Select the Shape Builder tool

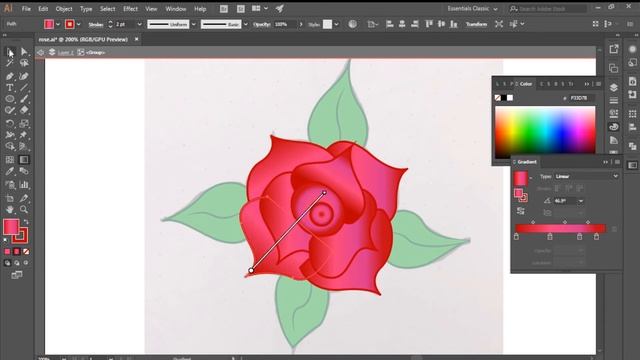(x=10, y=146)
